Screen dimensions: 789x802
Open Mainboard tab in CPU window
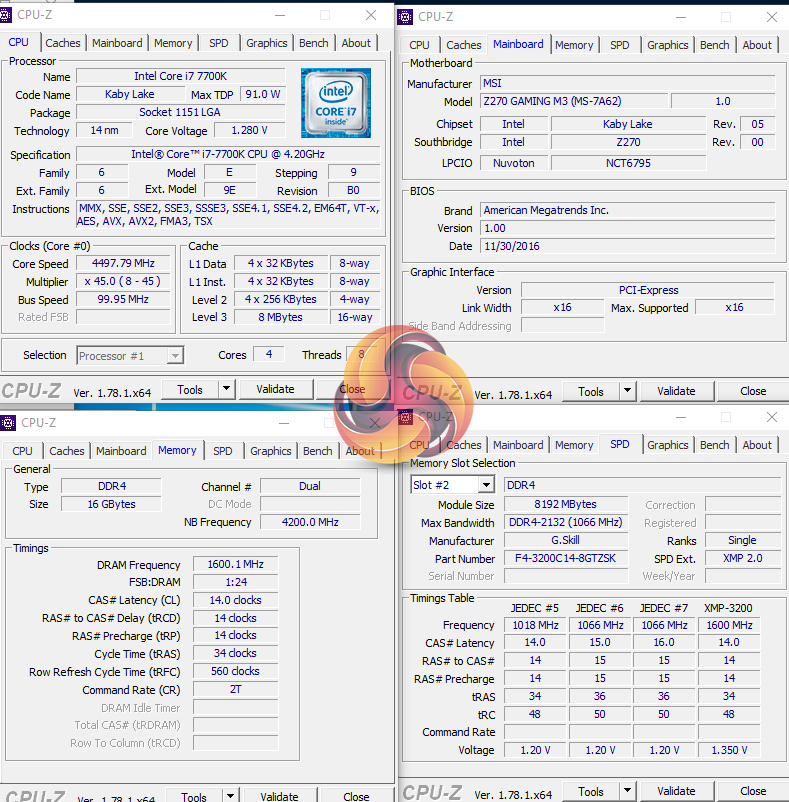pos(117,43)
